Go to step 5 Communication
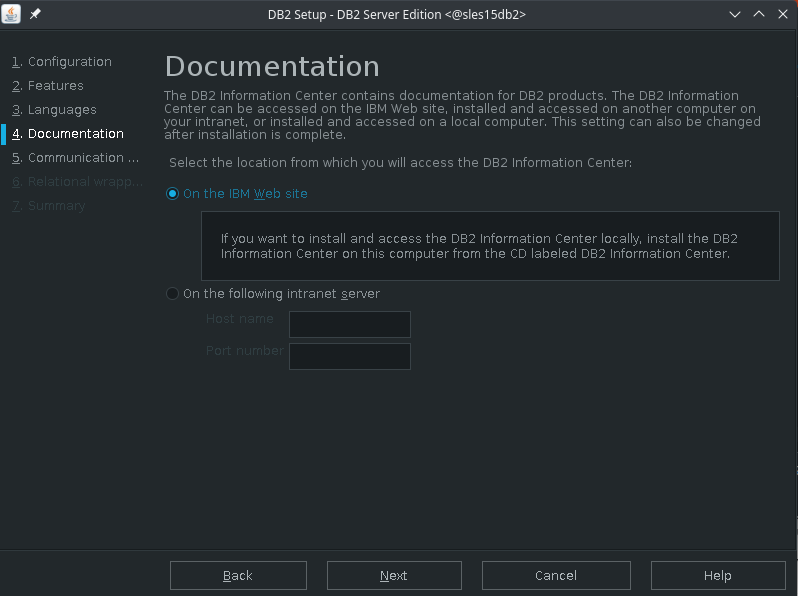The width and height of the screenshot is (798, 596). point(75,158)
